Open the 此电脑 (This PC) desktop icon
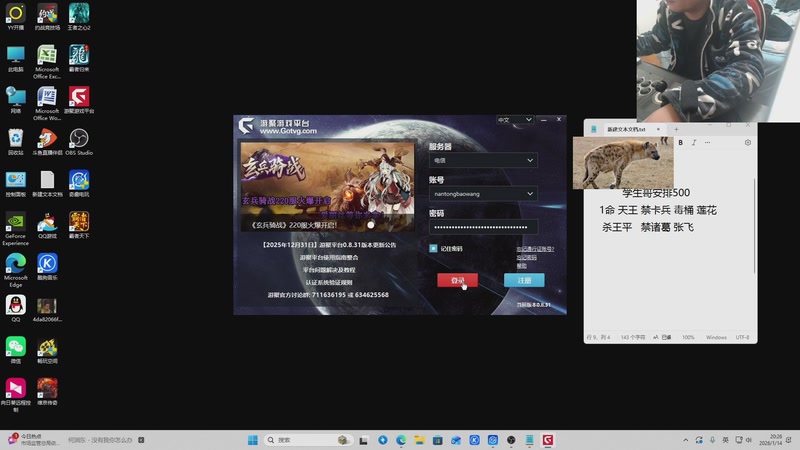Image resolution: width=800 pixels, height=450 pixels. click(x=16, y=59)
